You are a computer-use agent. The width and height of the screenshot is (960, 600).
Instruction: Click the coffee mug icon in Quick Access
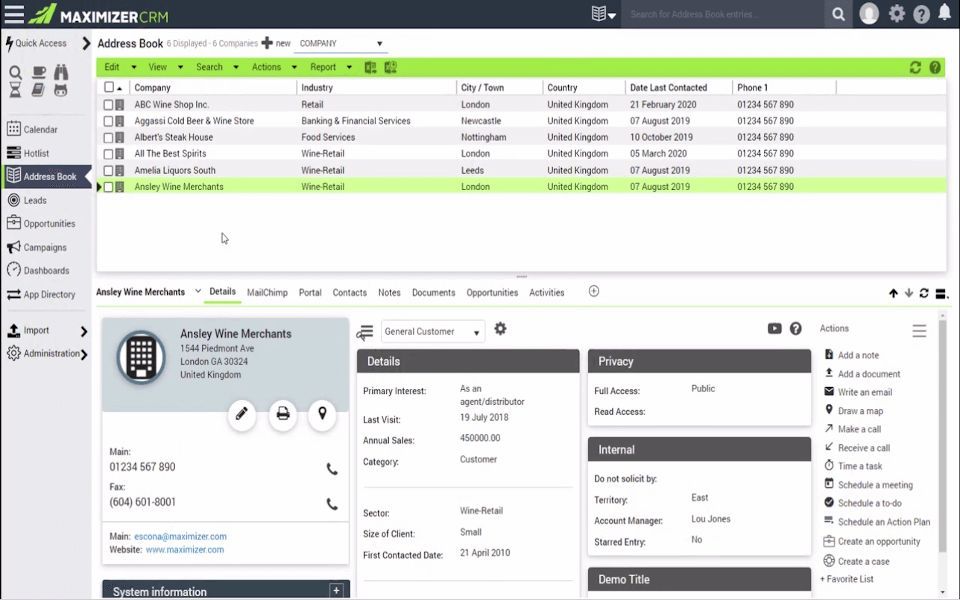point(39,72)
